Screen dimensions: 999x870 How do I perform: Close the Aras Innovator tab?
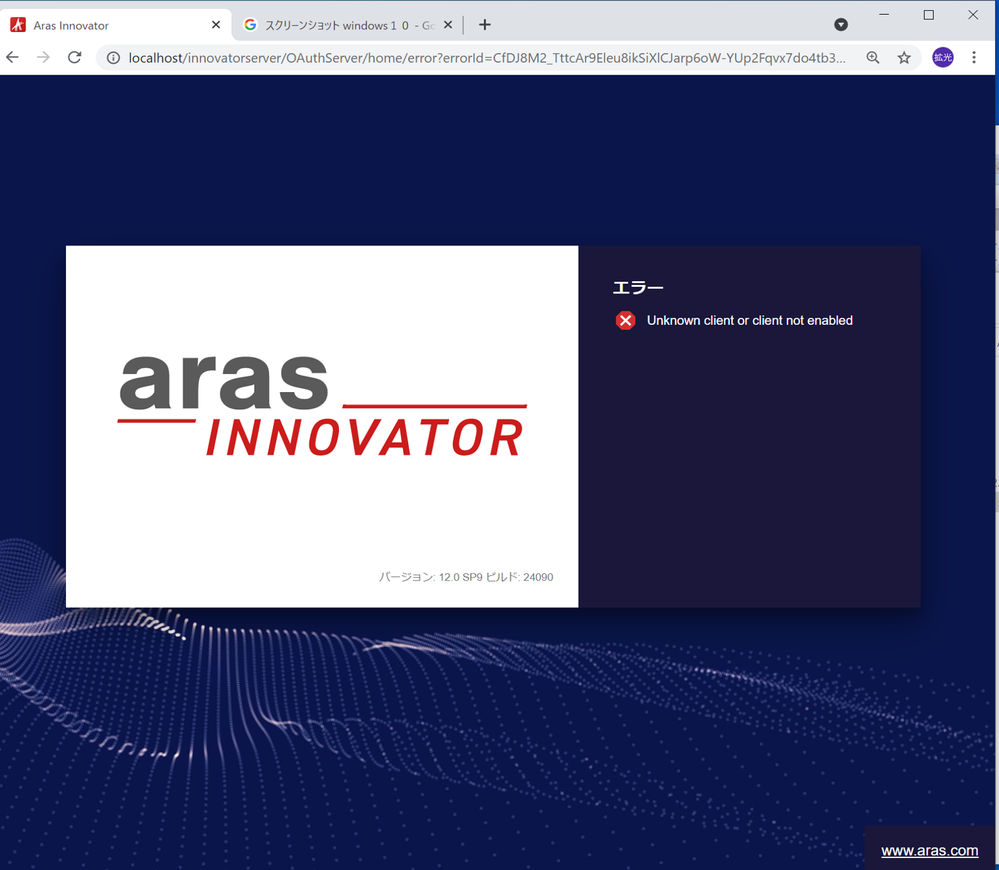pyautogui.click(x=216, y=25)
